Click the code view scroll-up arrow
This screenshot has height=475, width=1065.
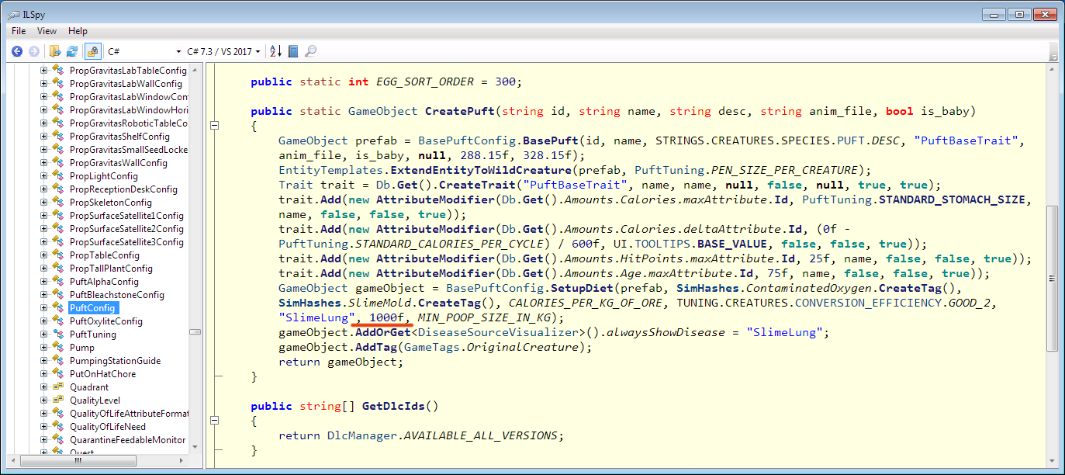pos(1051,69)
